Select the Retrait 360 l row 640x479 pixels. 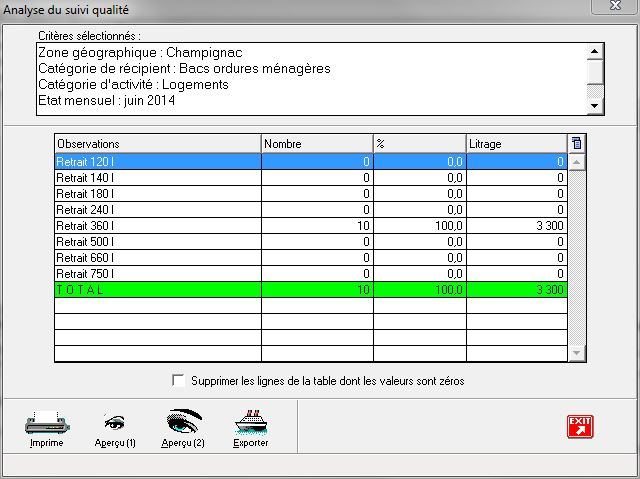[157, 226]
